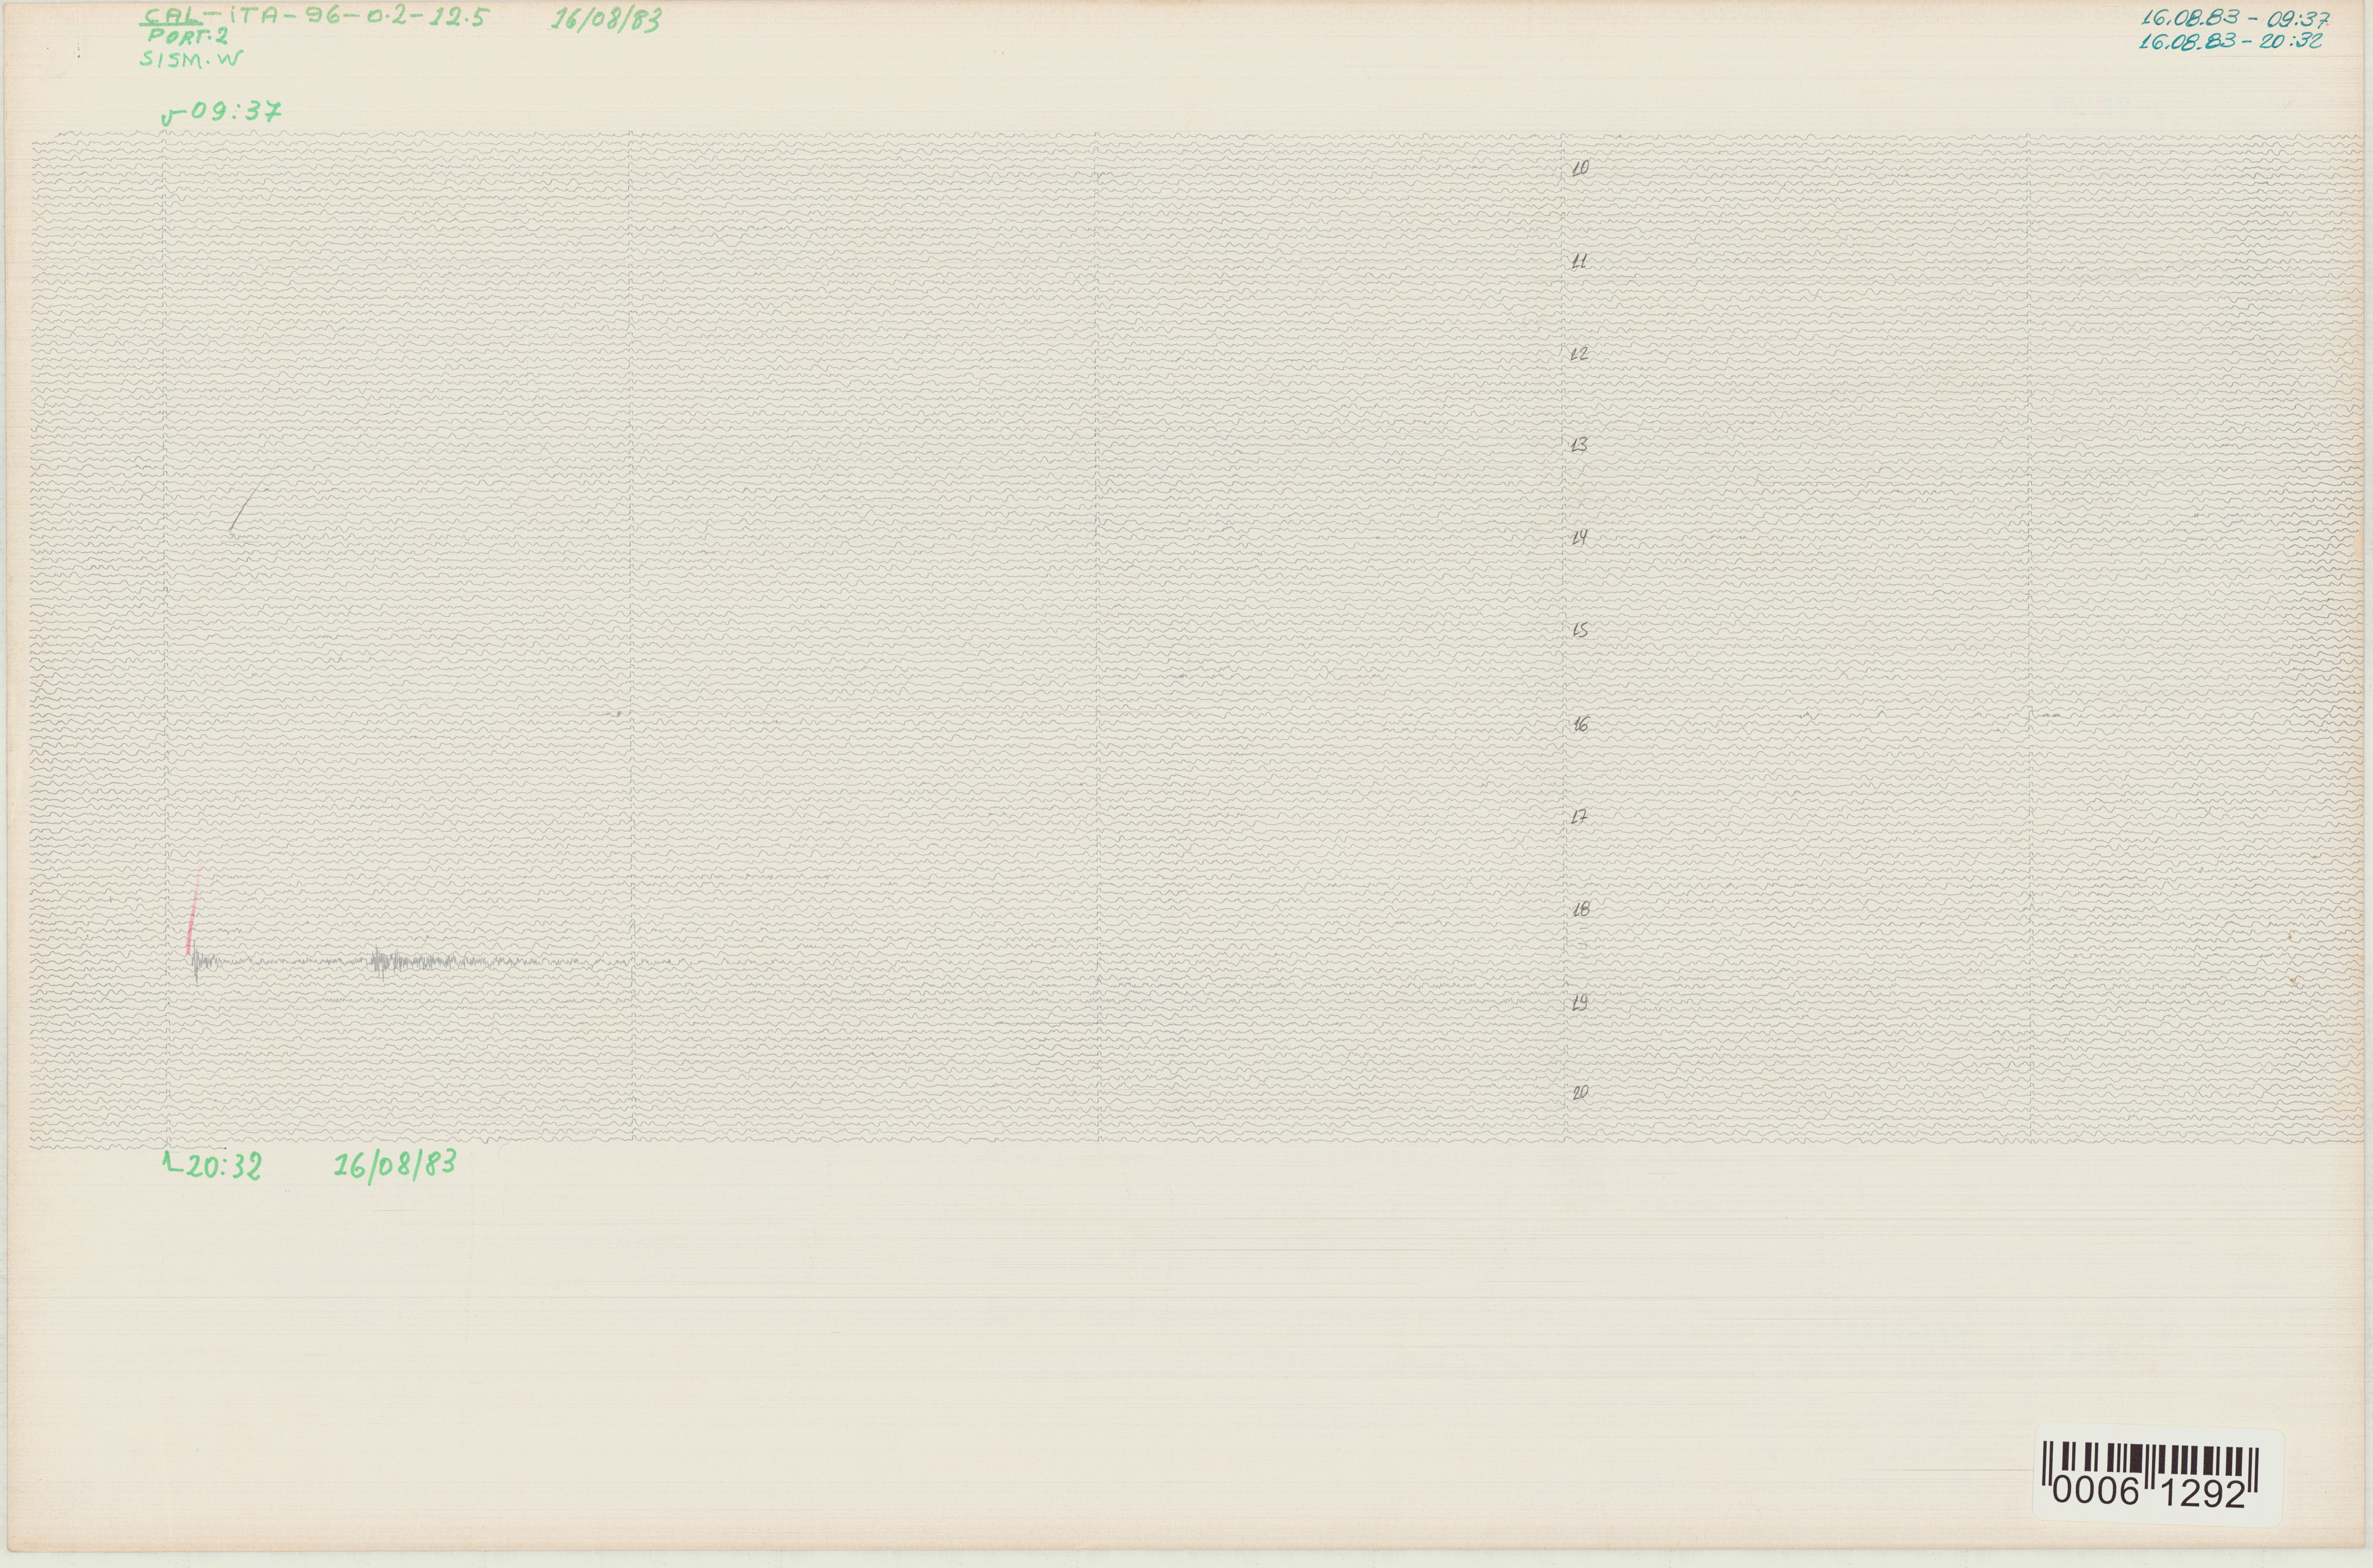Click the hour label '13' on the trace
Viewport: 2373px width, 1568px height.
[x=1580, y=445]
